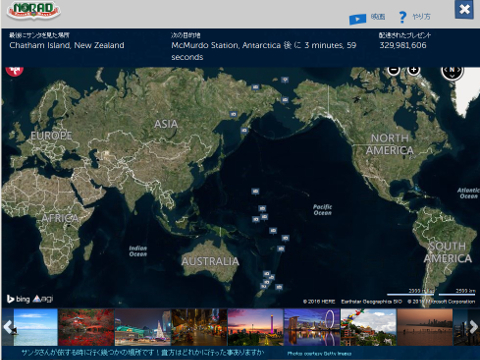Open the pink-lit tower at sunset thumbnail
This screenshot has height=360, width=480.
256,327
